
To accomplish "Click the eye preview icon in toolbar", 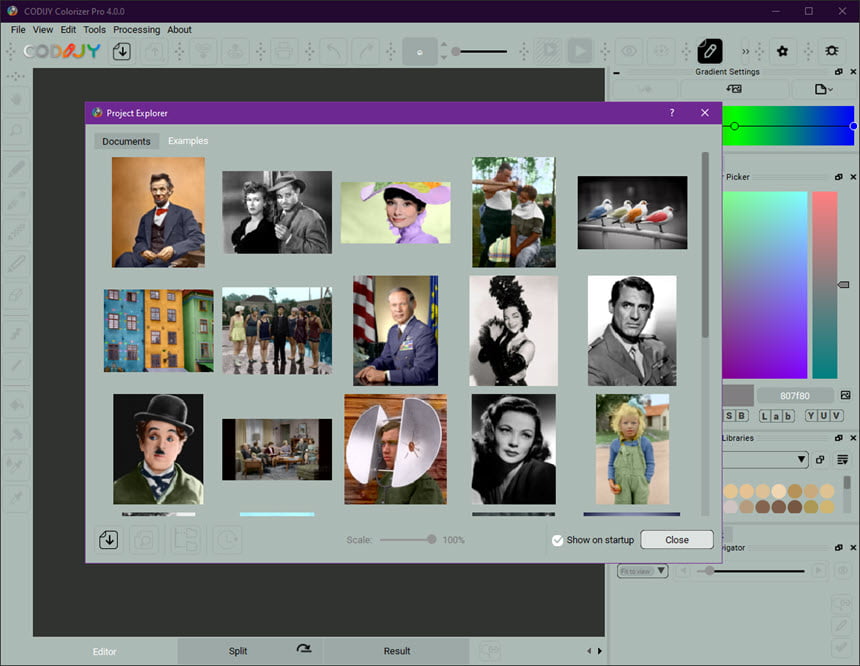I will tap(629, 52).
